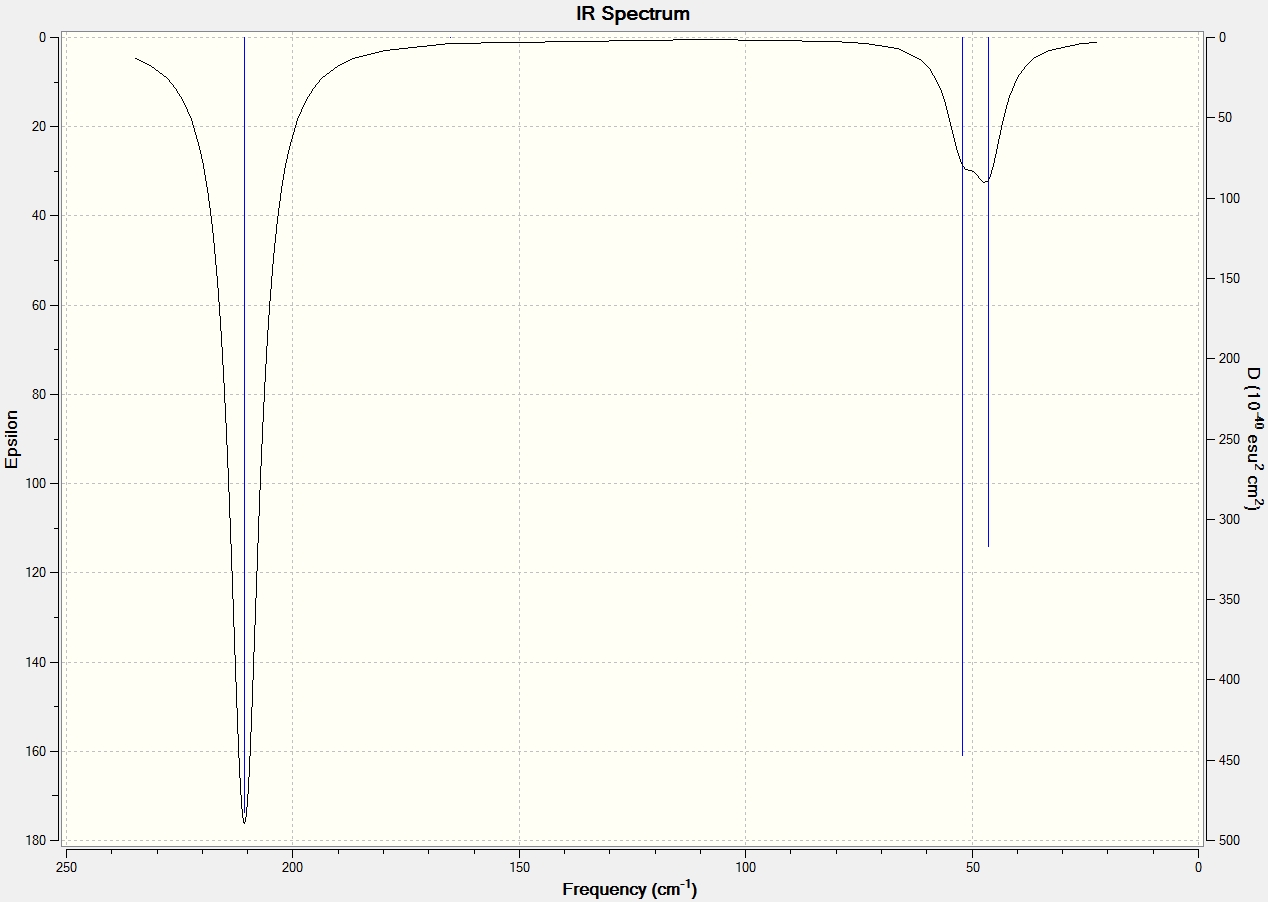Select the shorter blue stick line near 47 cm-1
The width and height of the screenshot is (1268, 902).
coord(988,292)
